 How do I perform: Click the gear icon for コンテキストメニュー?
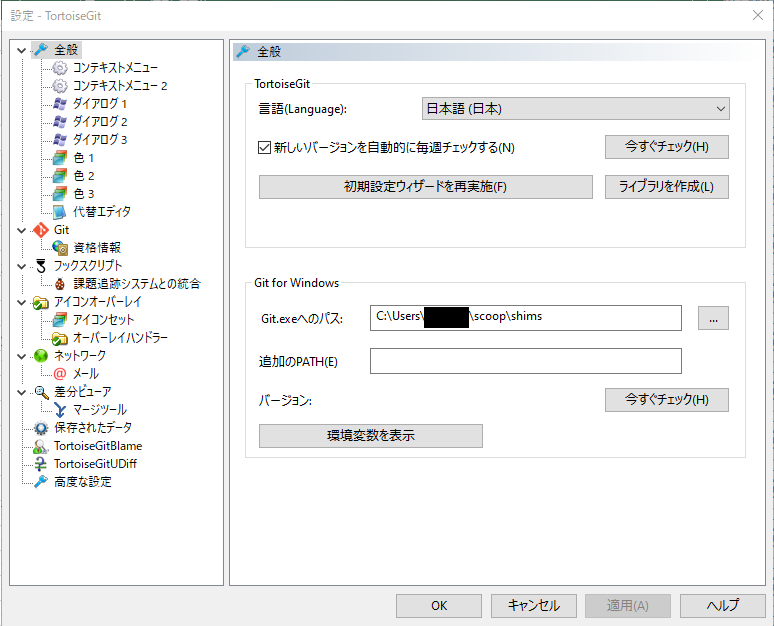pyautogui.click(x=60, y=68)
